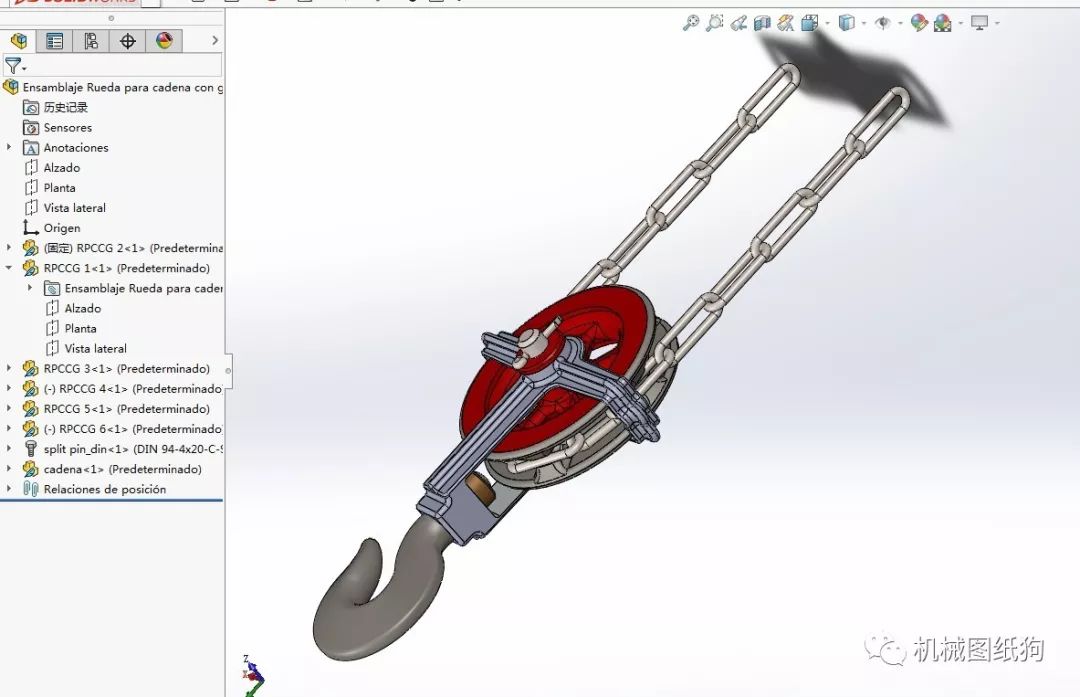
Task: Click the Display Style cube icon
Action: point(847,23)
